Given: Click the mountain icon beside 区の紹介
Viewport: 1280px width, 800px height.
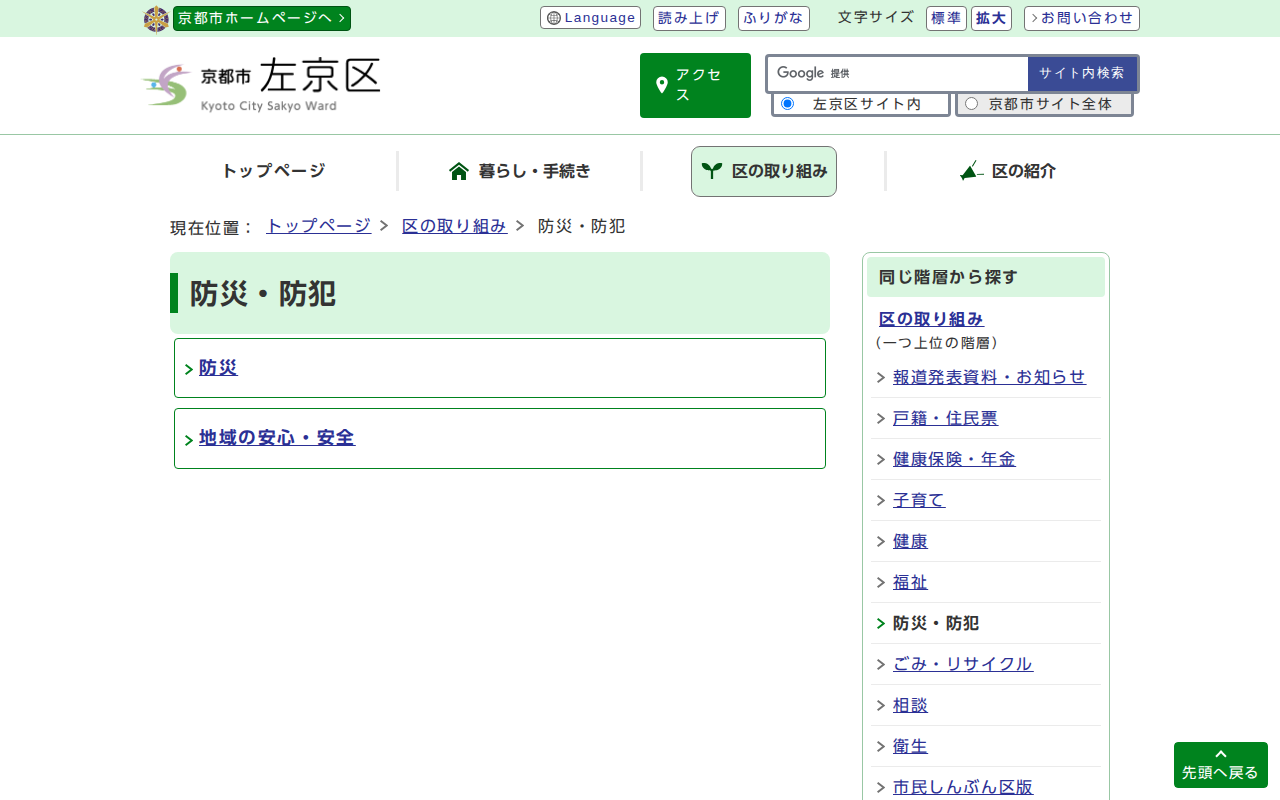Looking at the screenshot, I should (x=971, y=171).
